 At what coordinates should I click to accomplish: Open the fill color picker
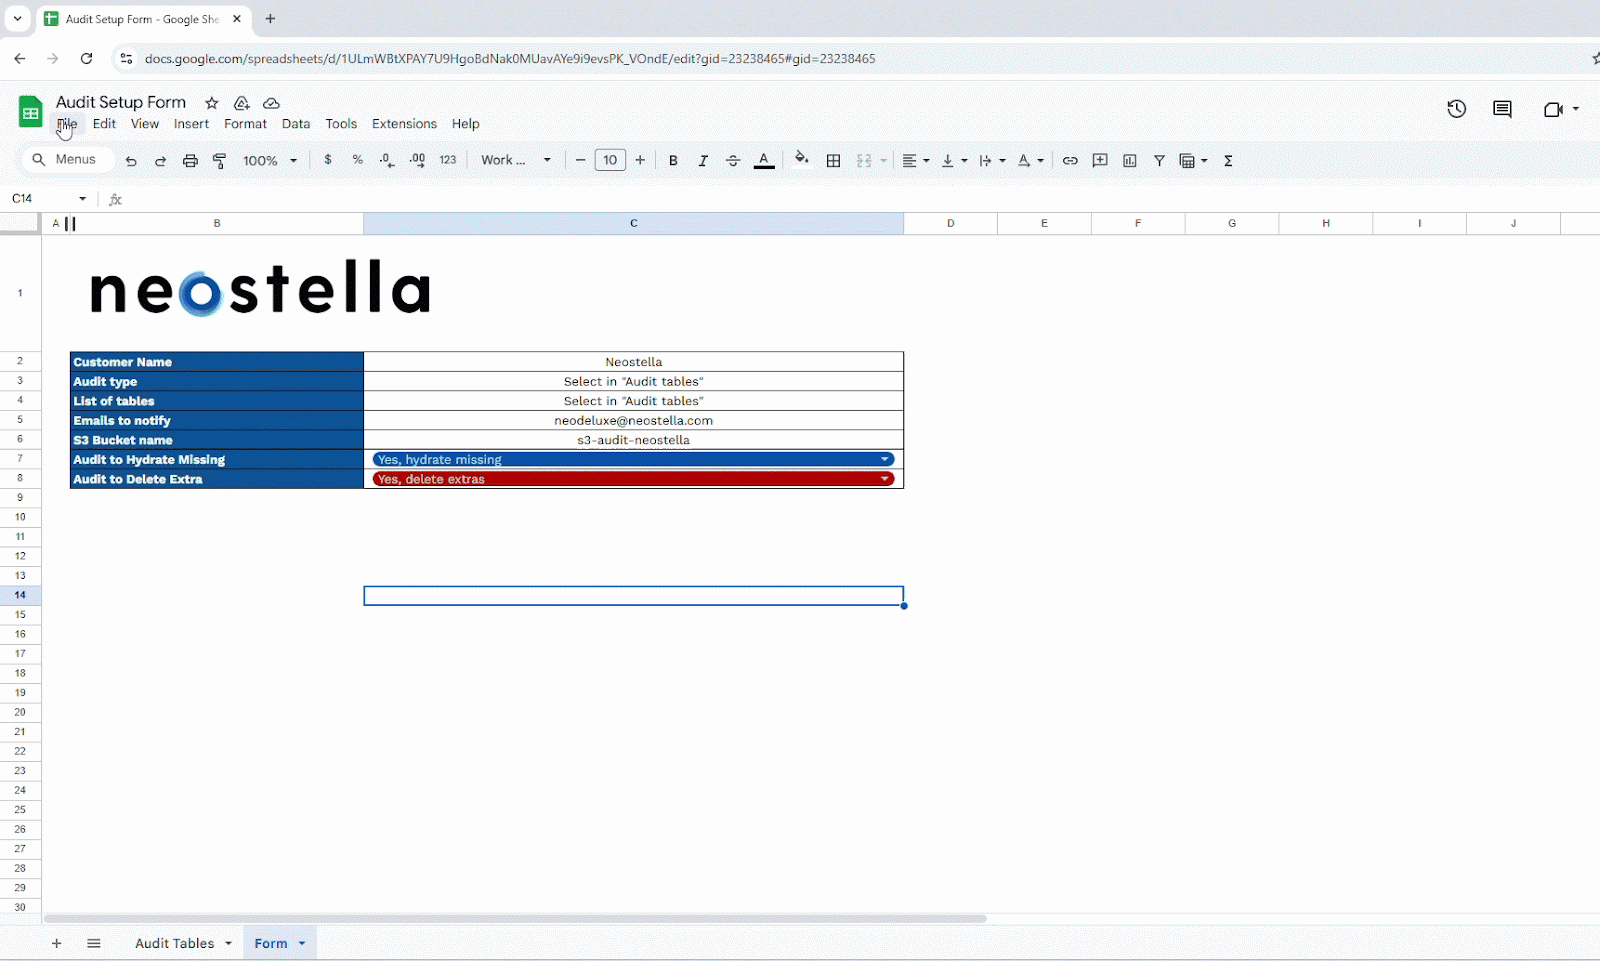click(802, 160)
